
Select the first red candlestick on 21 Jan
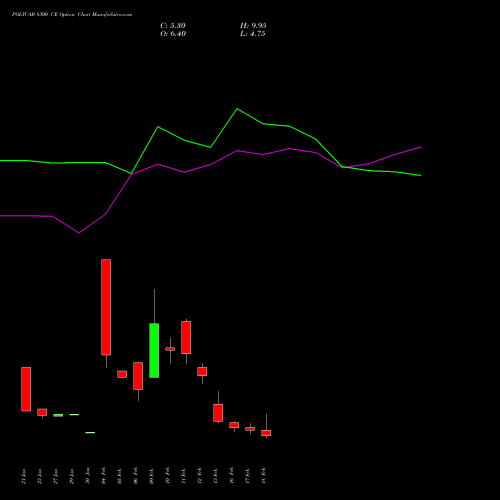coord(26,389)
